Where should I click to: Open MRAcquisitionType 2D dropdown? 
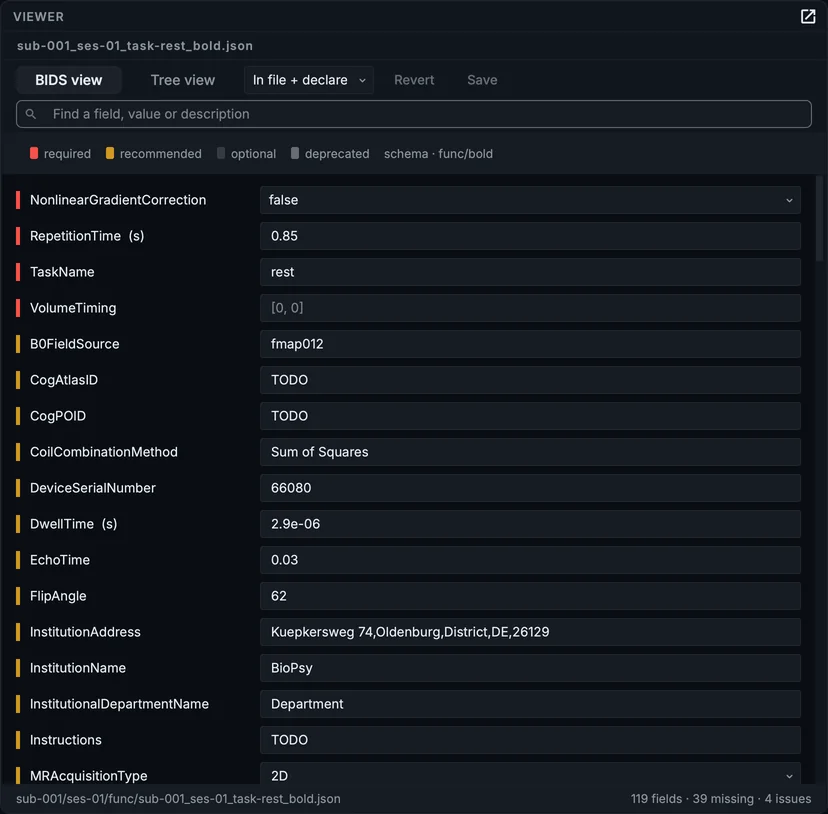[x=530, y=773]
